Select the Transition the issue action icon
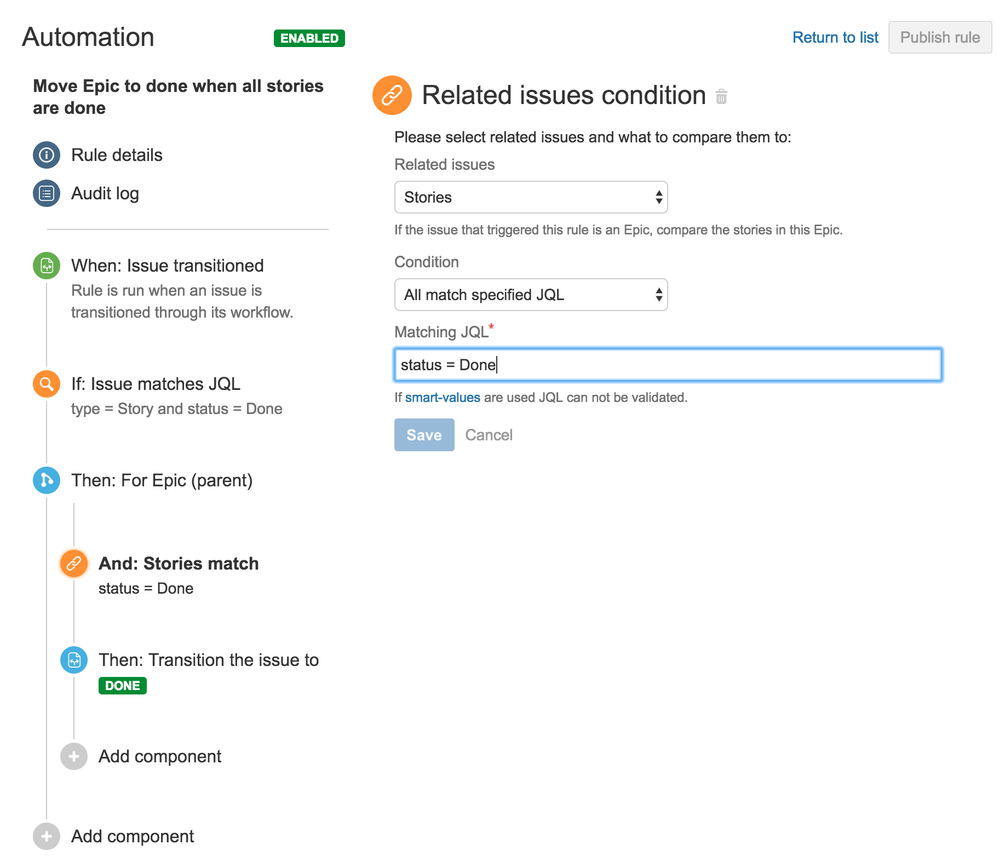 pyautogui.click(x=73, y=660)
